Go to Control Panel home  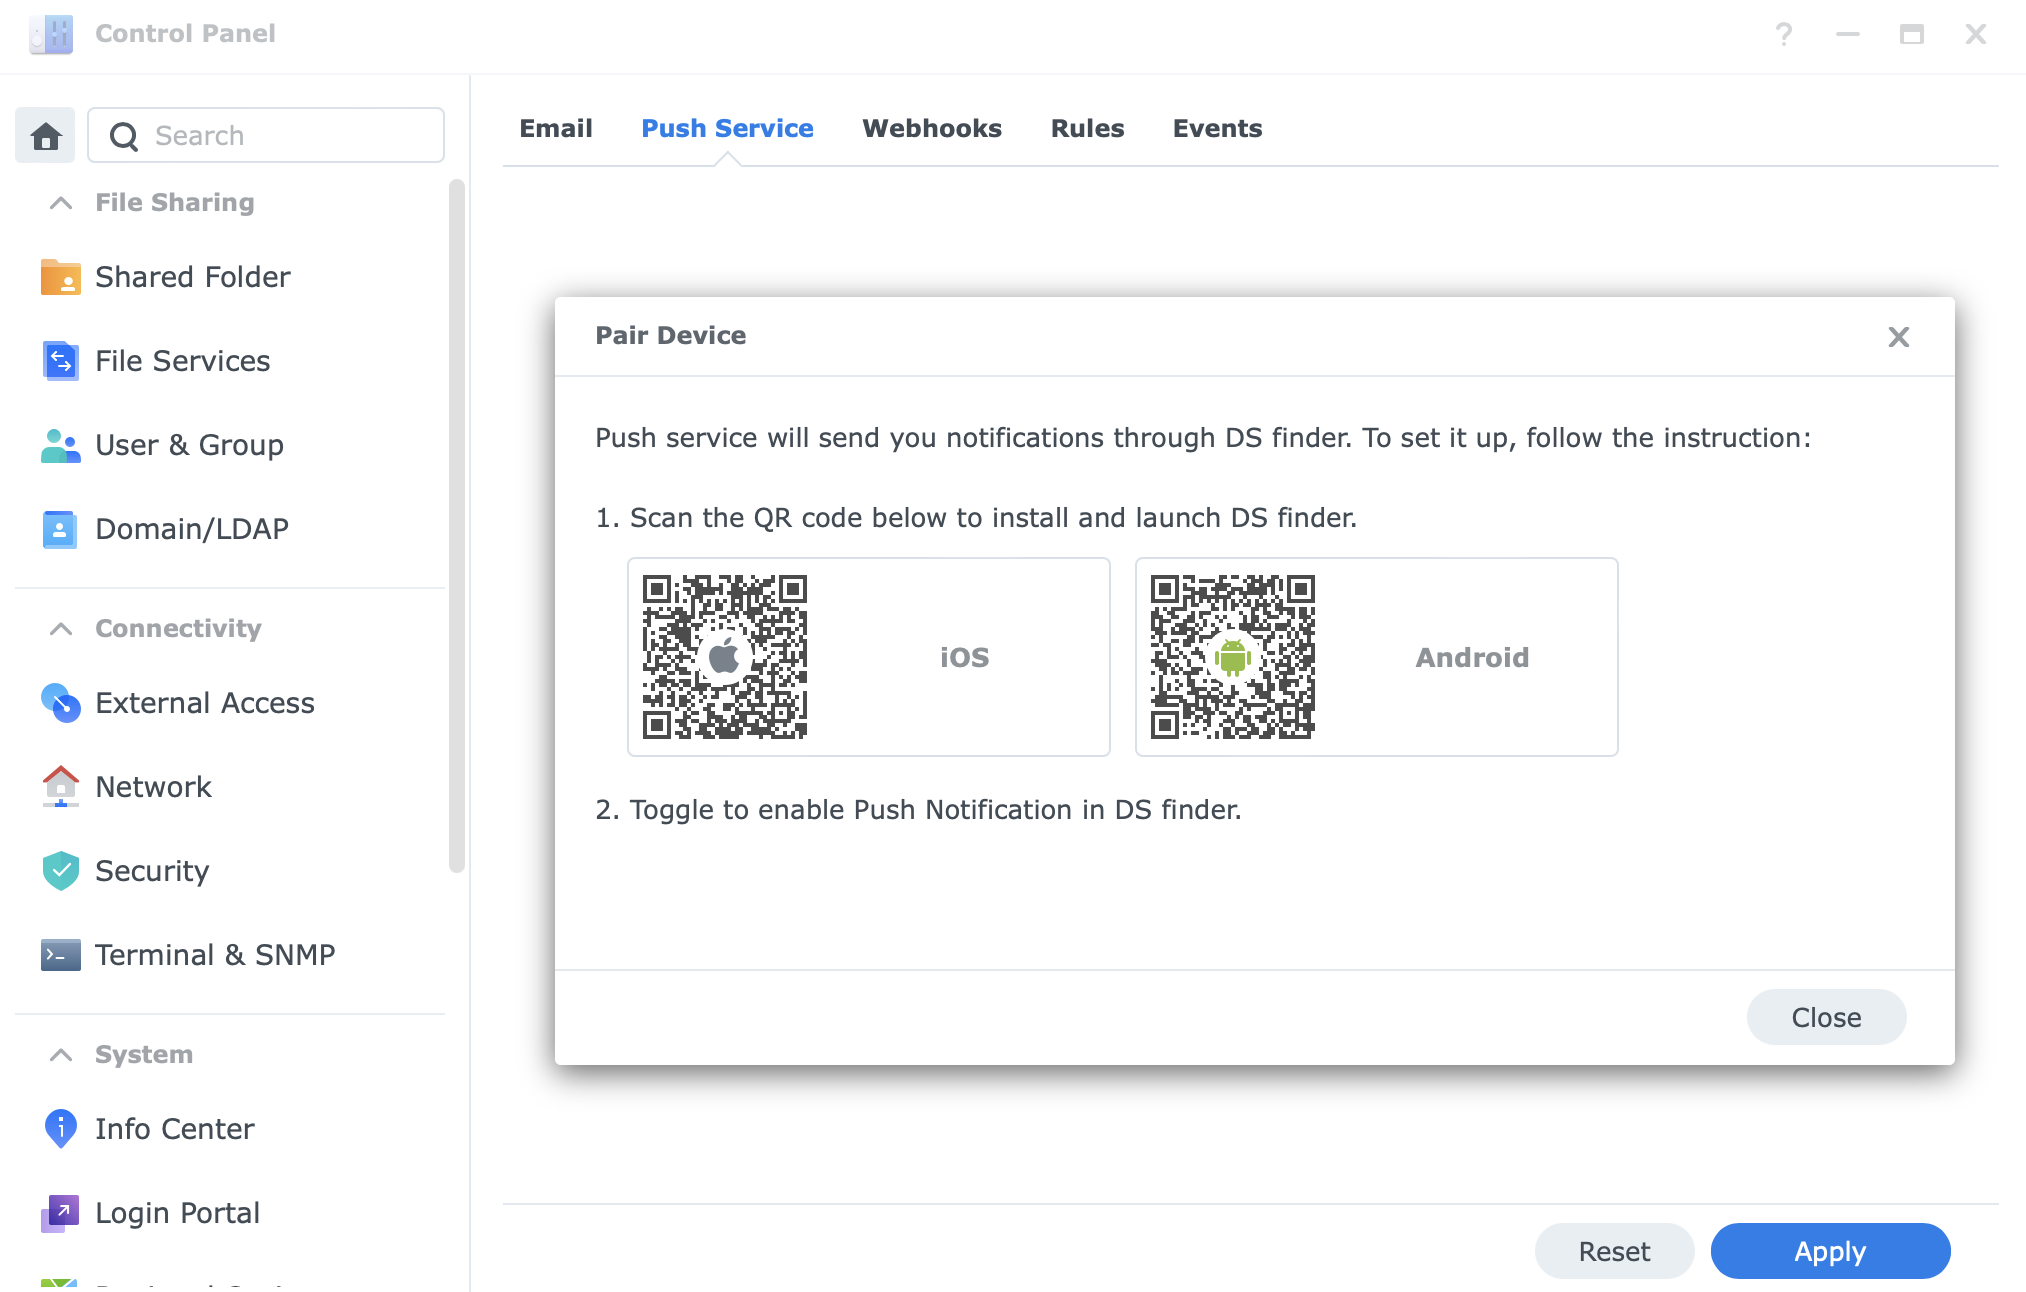pyautogui.click(x=45, y=135)
